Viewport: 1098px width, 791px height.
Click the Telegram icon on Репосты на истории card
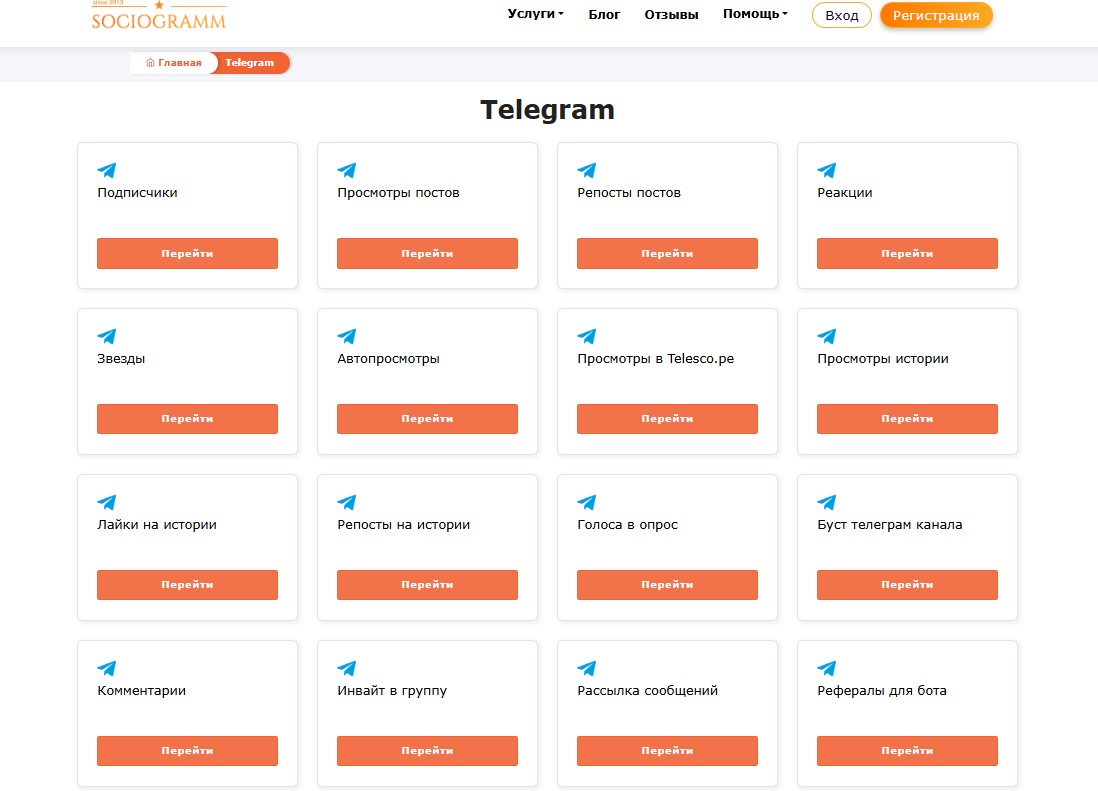347,502
